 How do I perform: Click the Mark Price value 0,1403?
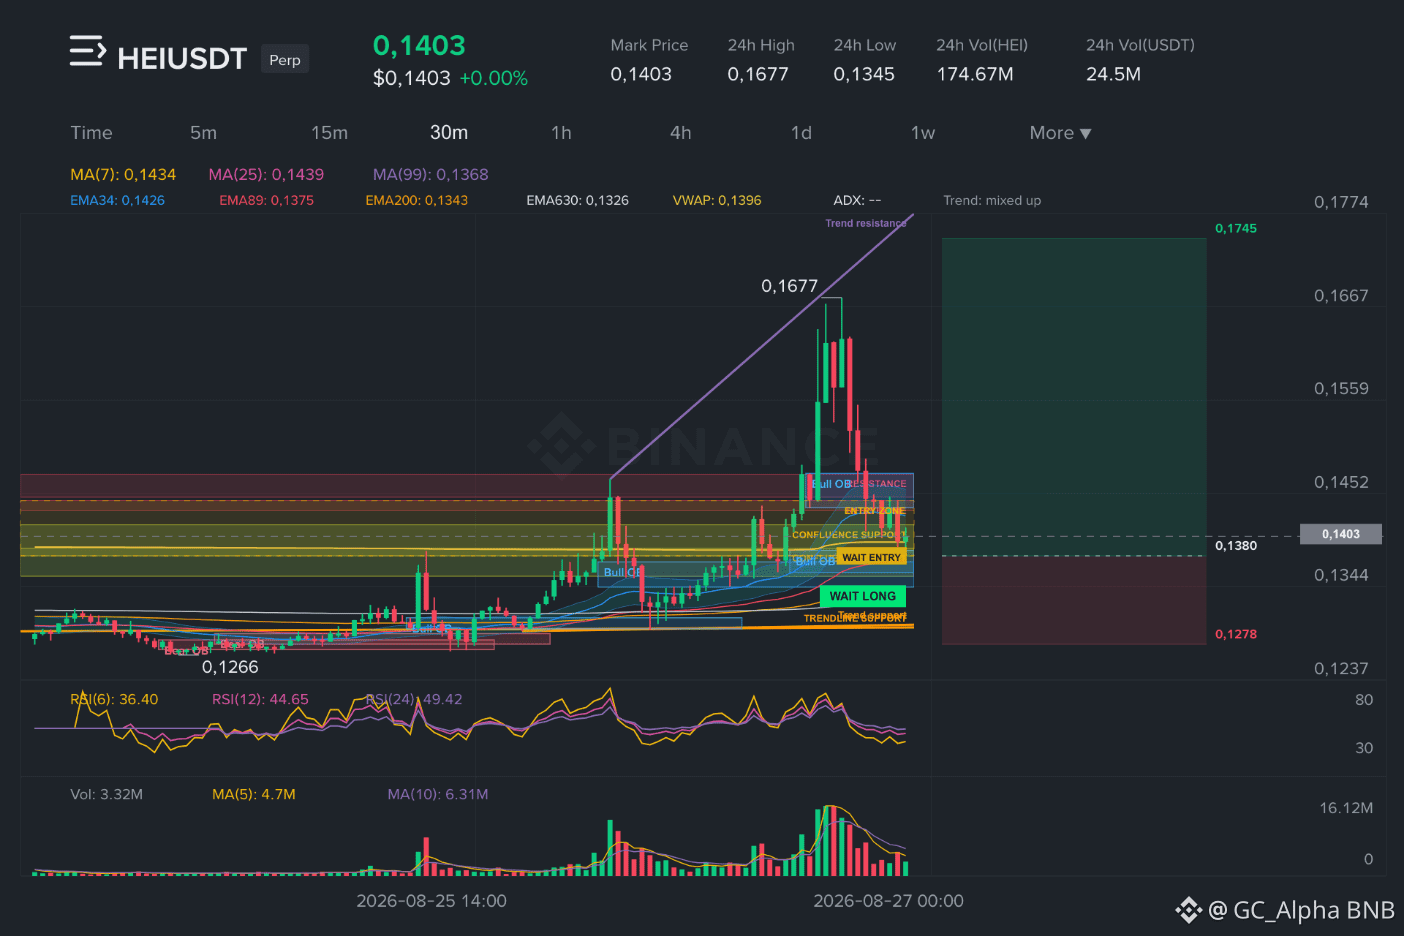tap(641, 75)
